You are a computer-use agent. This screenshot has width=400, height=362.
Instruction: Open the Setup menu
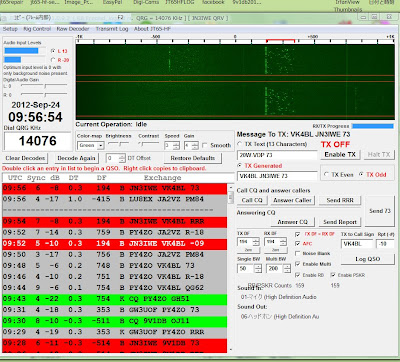pyautogui.click(x=10, y=29)
